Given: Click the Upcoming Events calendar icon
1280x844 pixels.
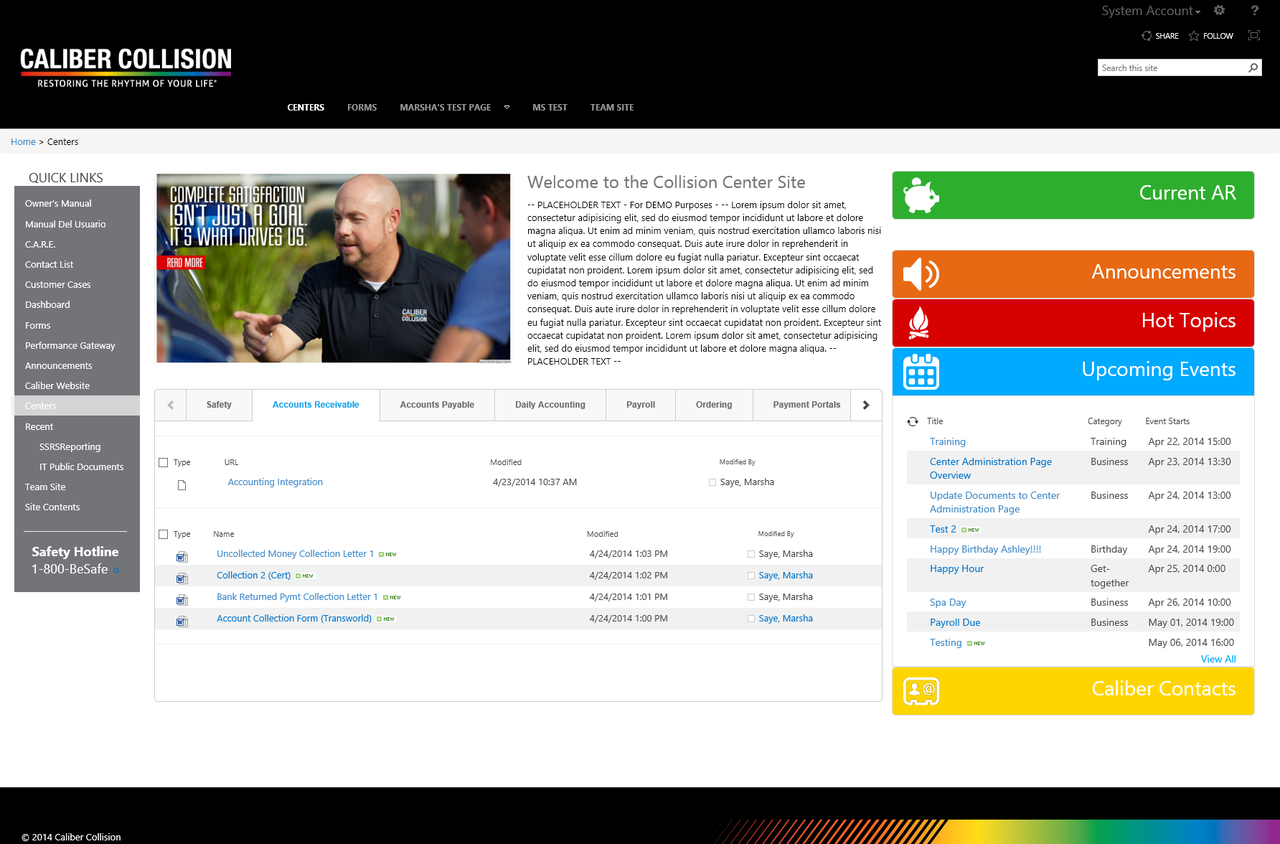Looking at the screenshot, I should (921, 372).
